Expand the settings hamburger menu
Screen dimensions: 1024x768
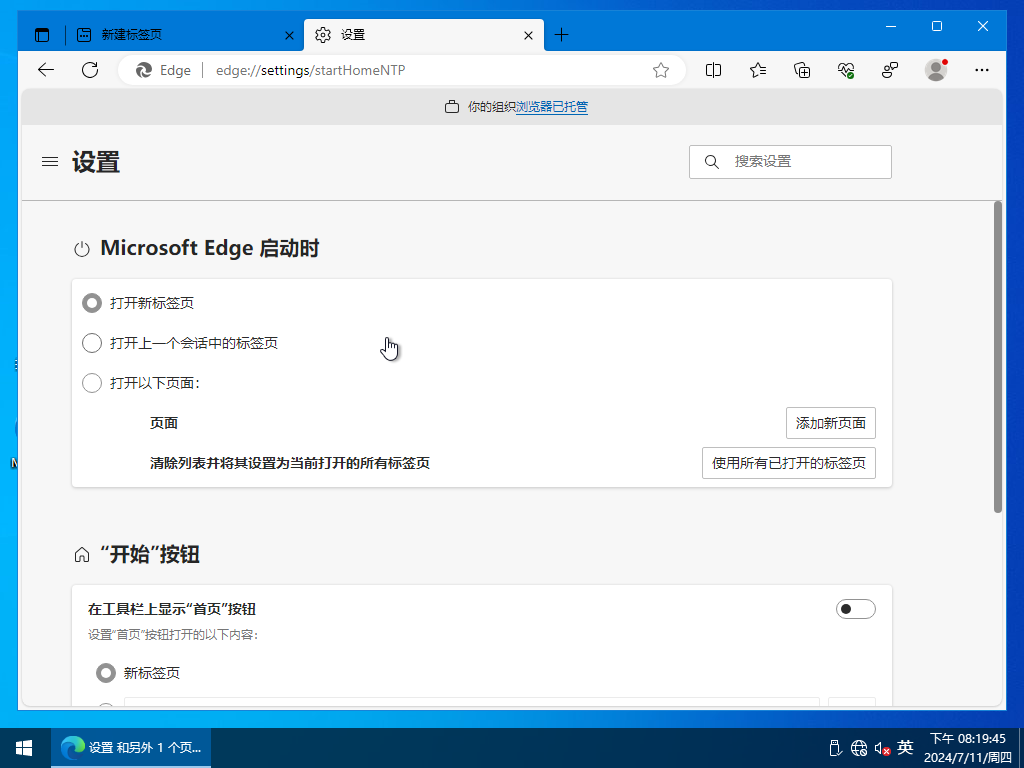[50, 162]
